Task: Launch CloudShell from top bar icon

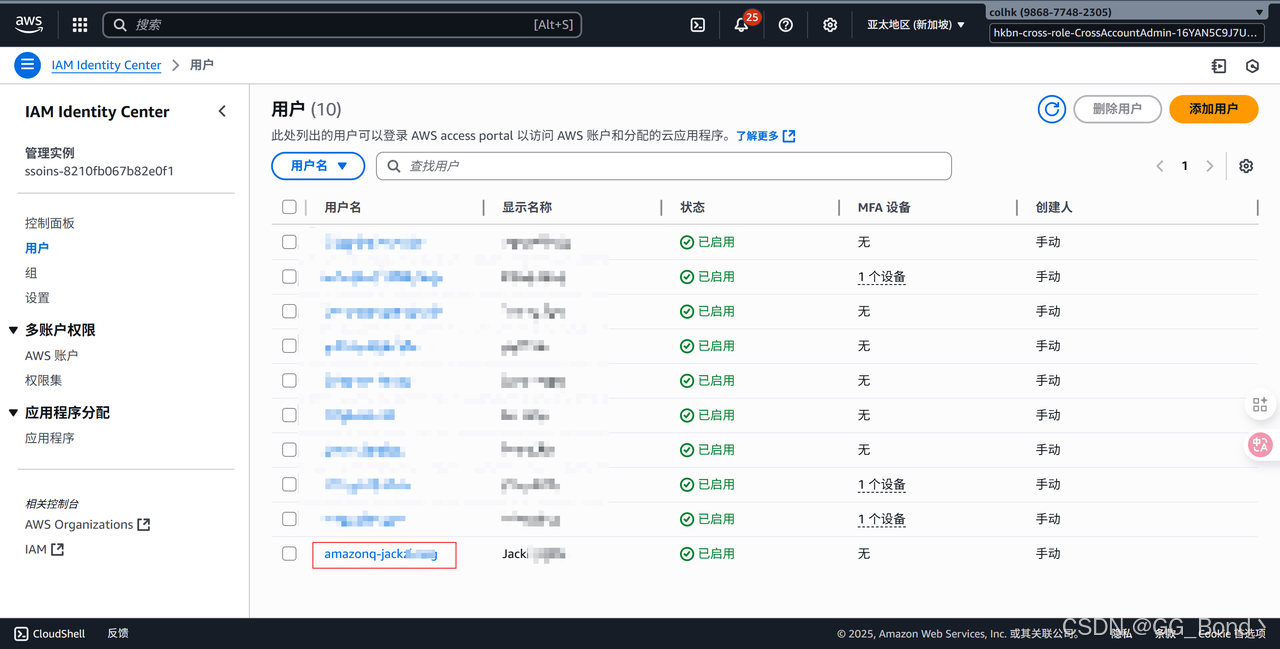Action: pyautogui.click(x=698, y=25)
